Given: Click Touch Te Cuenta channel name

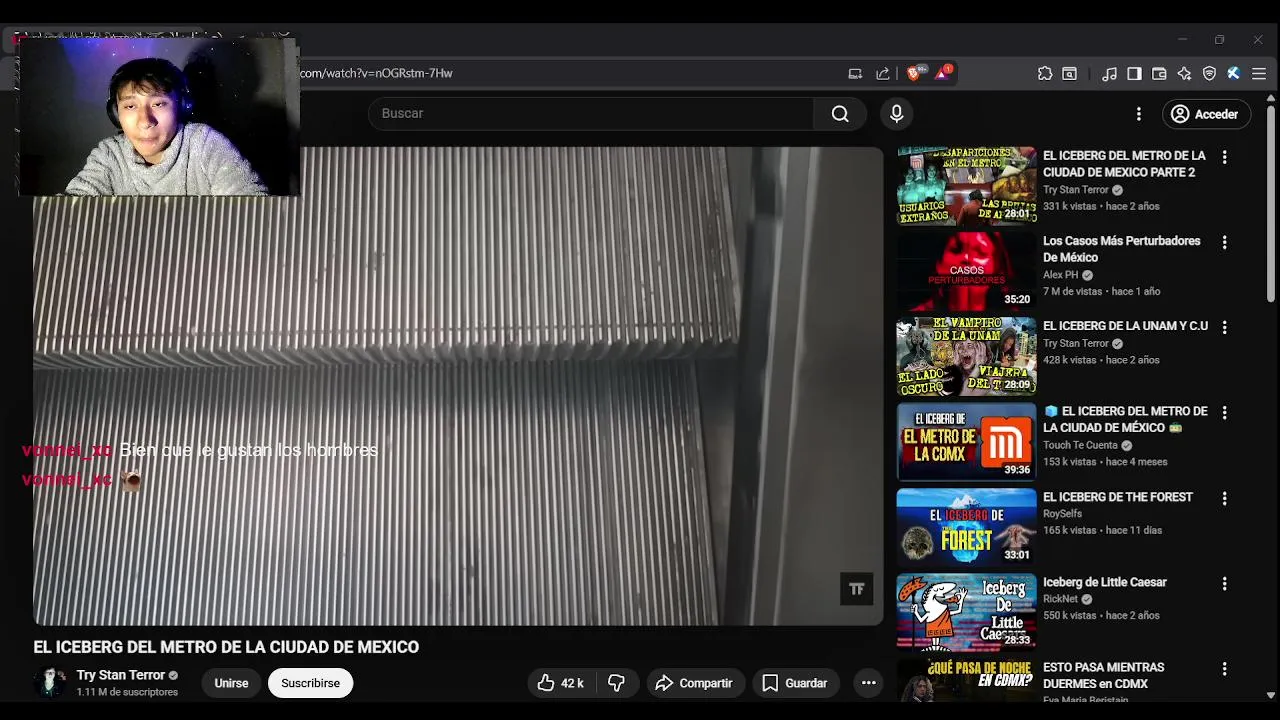Looking at the screenshot, I should 1081,445.
